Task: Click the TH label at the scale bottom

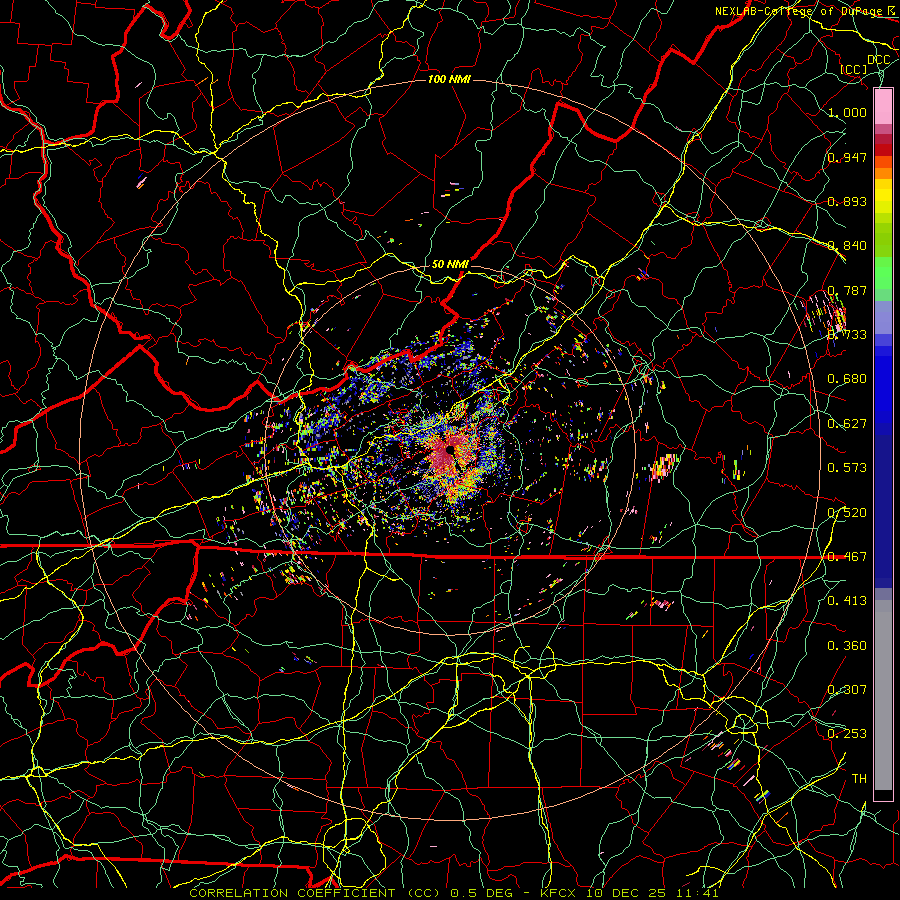Action: [859, 779]
